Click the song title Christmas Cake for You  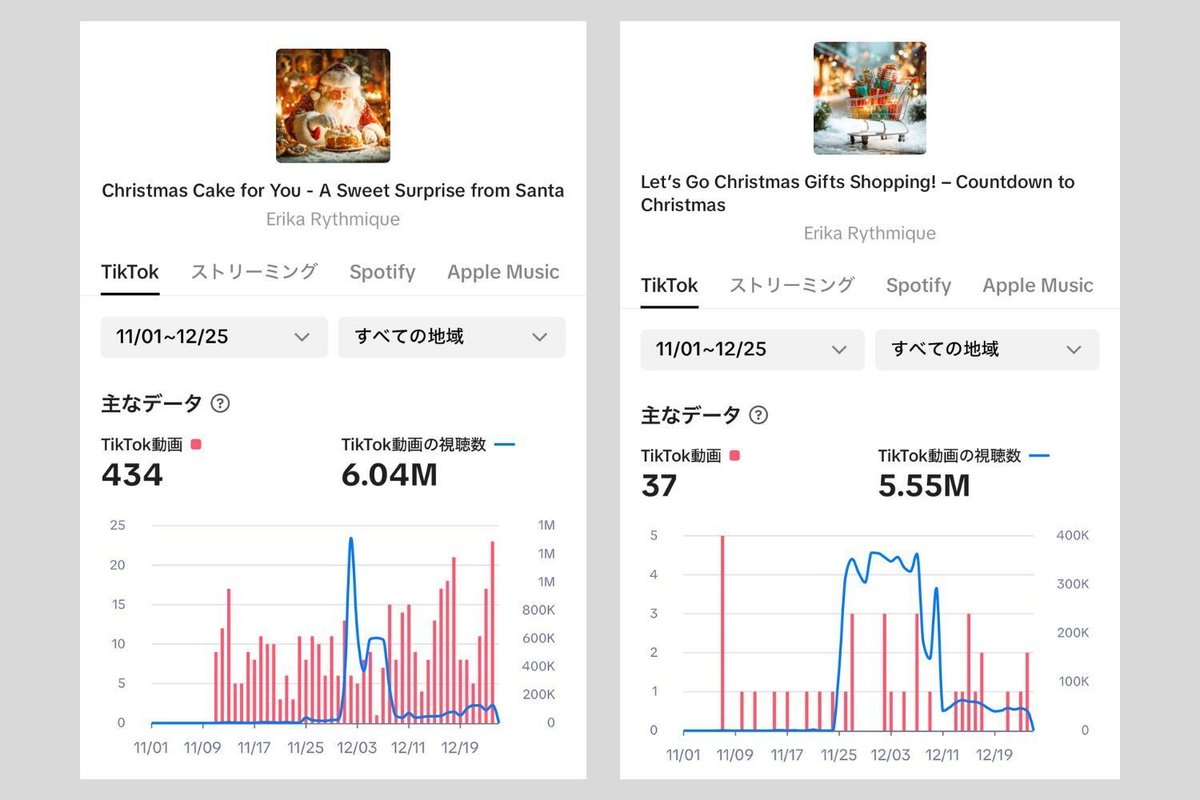coord(332,190)
